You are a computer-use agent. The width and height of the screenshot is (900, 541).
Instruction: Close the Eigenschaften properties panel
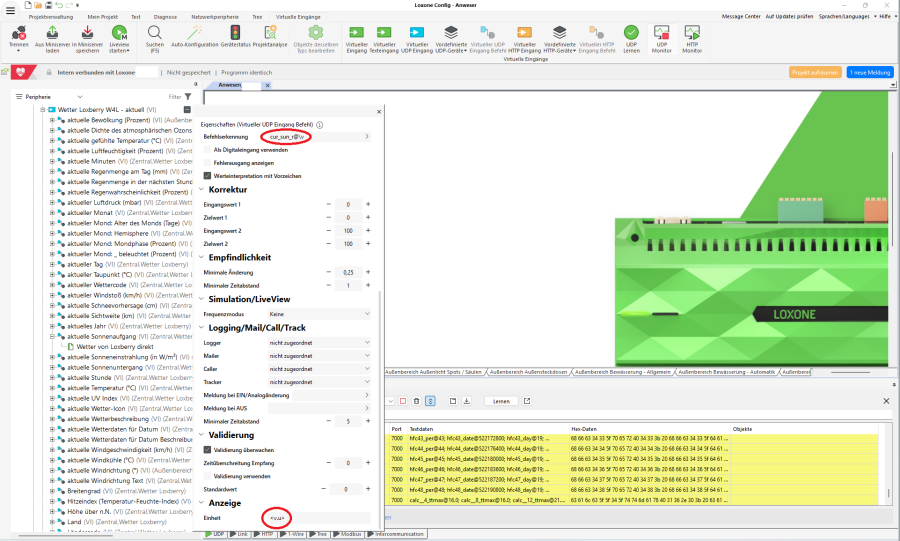click(x=379, y=112)
